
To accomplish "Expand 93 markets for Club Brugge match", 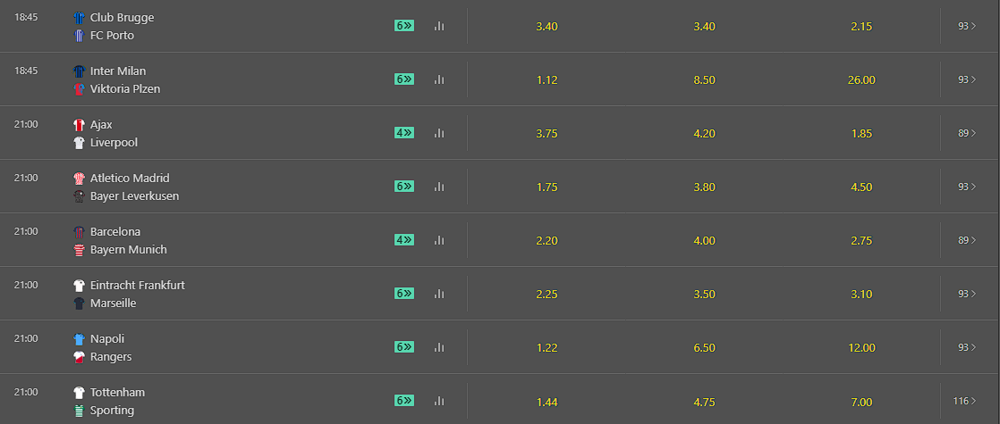I will [967, 26].
